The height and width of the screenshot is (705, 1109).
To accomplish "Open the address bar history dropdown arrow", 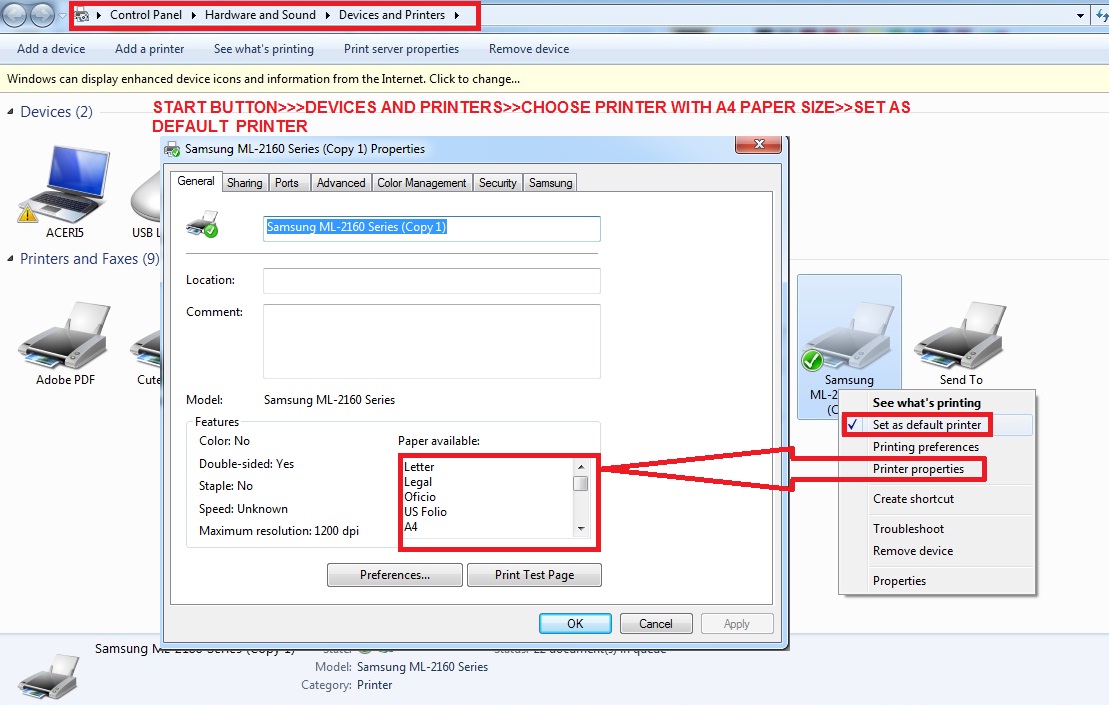I will (x=1081, y=16).
